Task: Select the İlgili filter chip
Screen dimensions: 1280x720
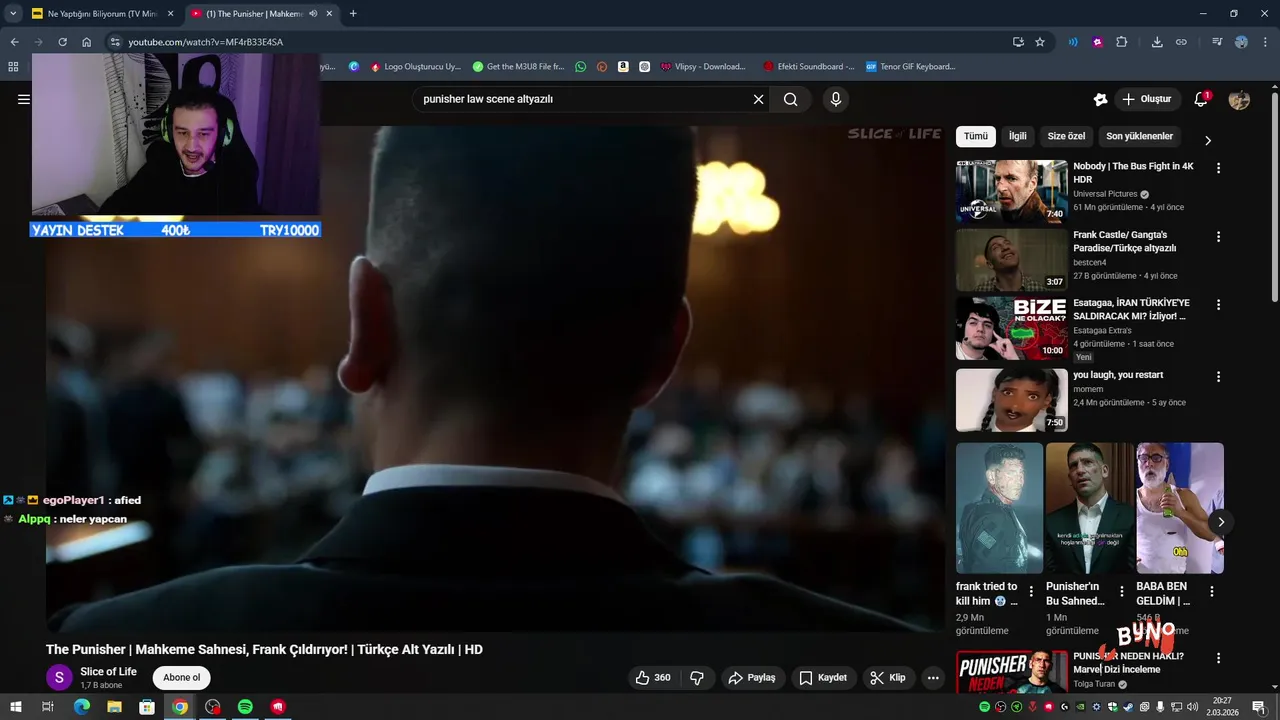Action: click(1017, 137)
